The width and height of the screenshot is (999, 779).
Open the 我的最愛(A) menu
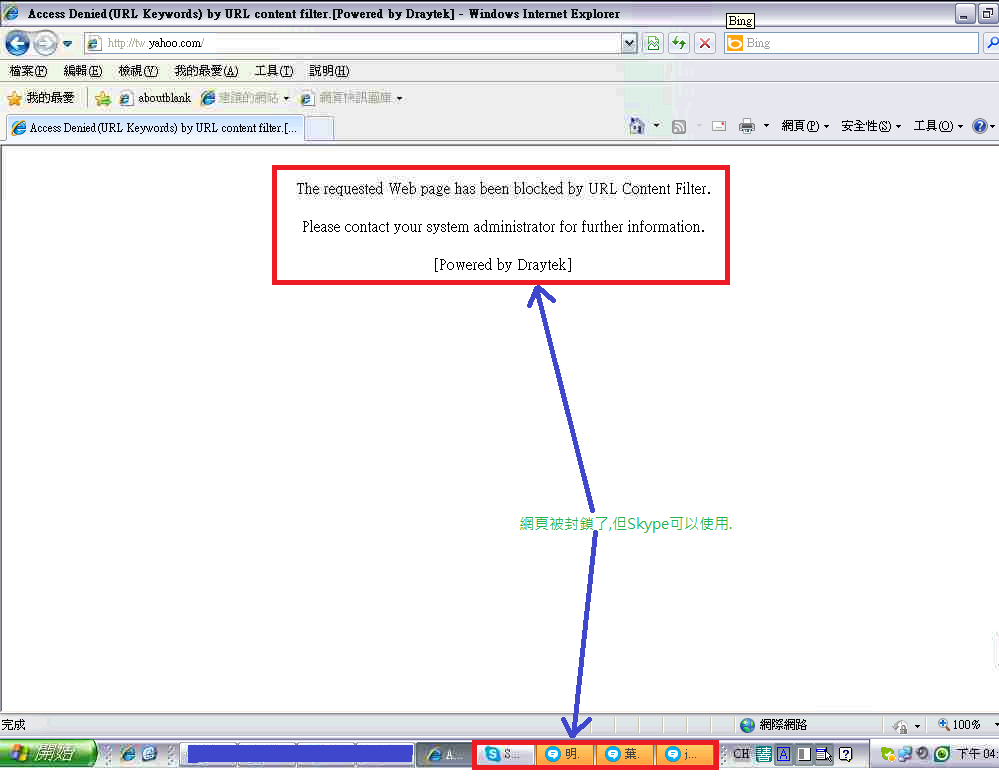coord(206,71)
